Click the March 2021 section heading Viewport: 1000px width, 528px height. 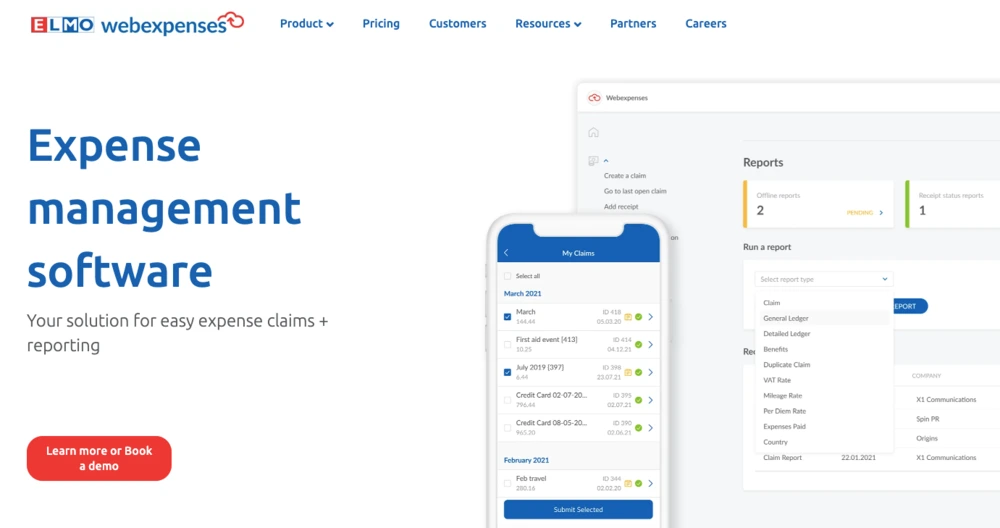point(522,294)
